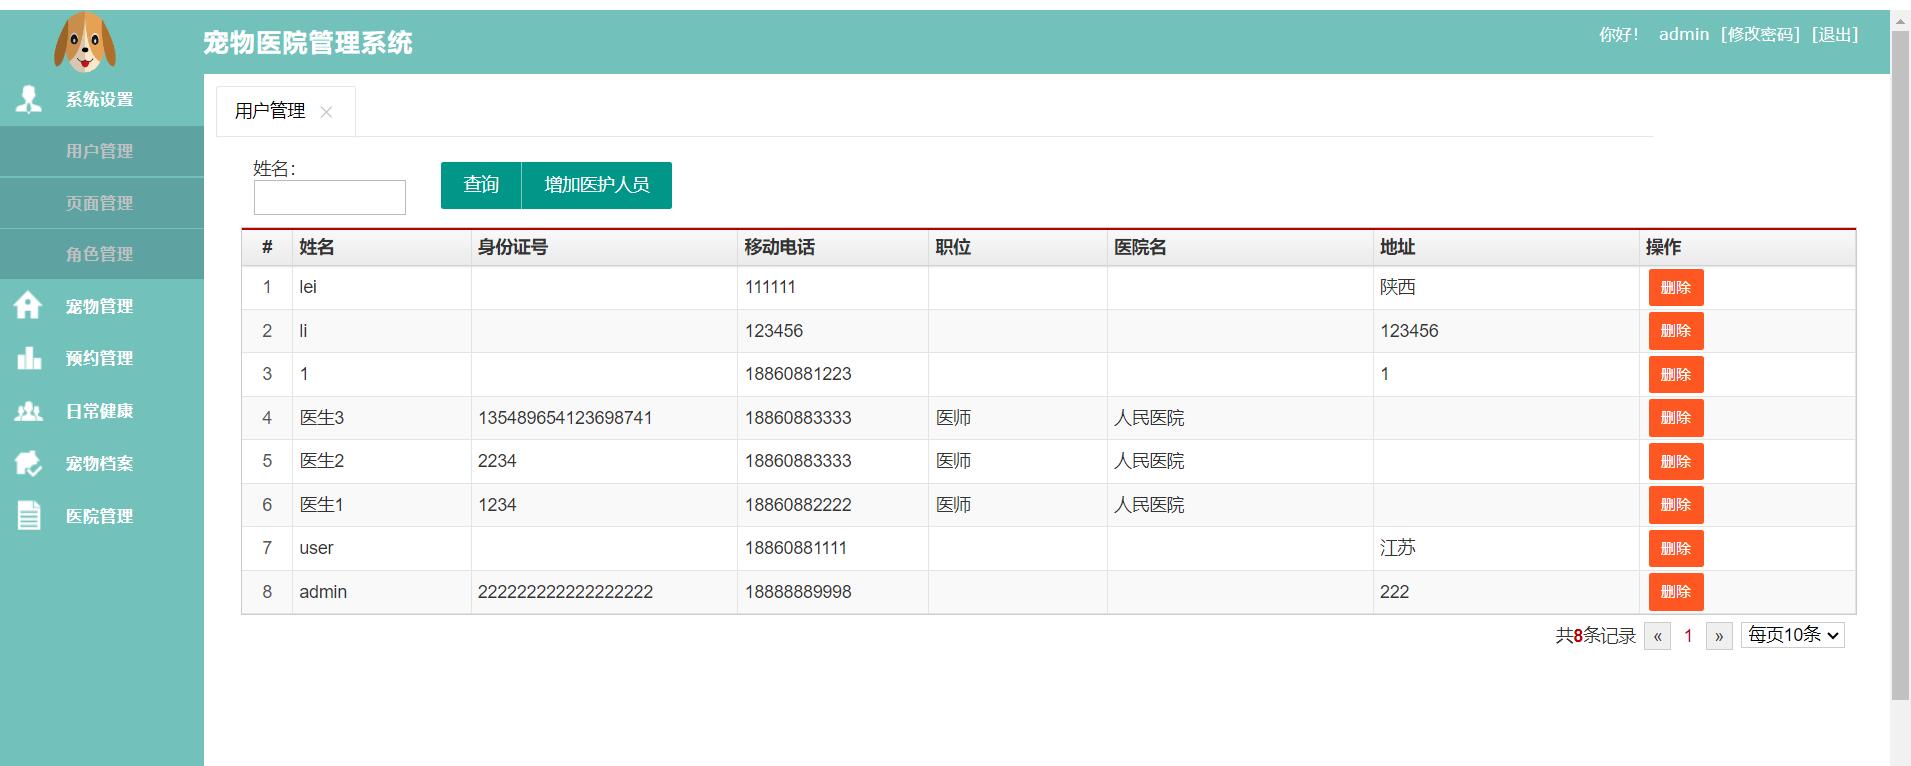Select 用户管理 in sidebar
Image resolution: width=1911 pixels, height=766 pixels.
(102, 151)
